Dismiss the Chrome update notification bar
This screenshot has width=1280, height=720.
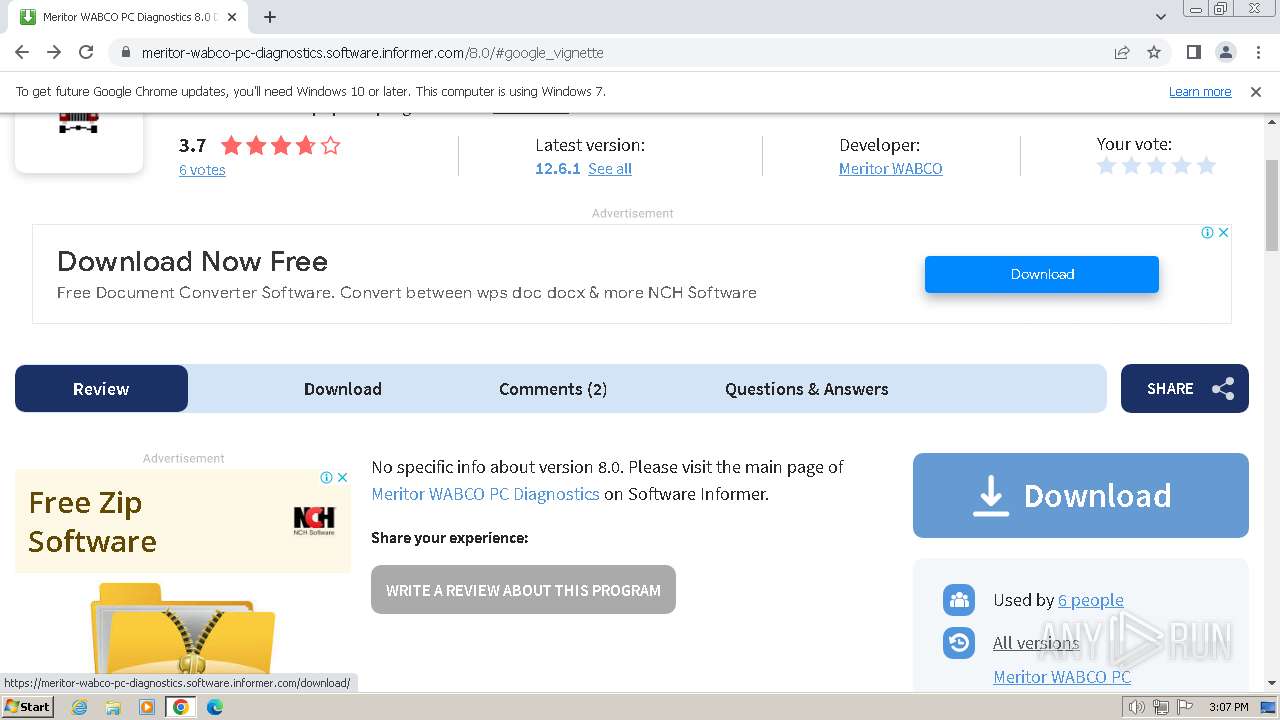point(1256,92)
